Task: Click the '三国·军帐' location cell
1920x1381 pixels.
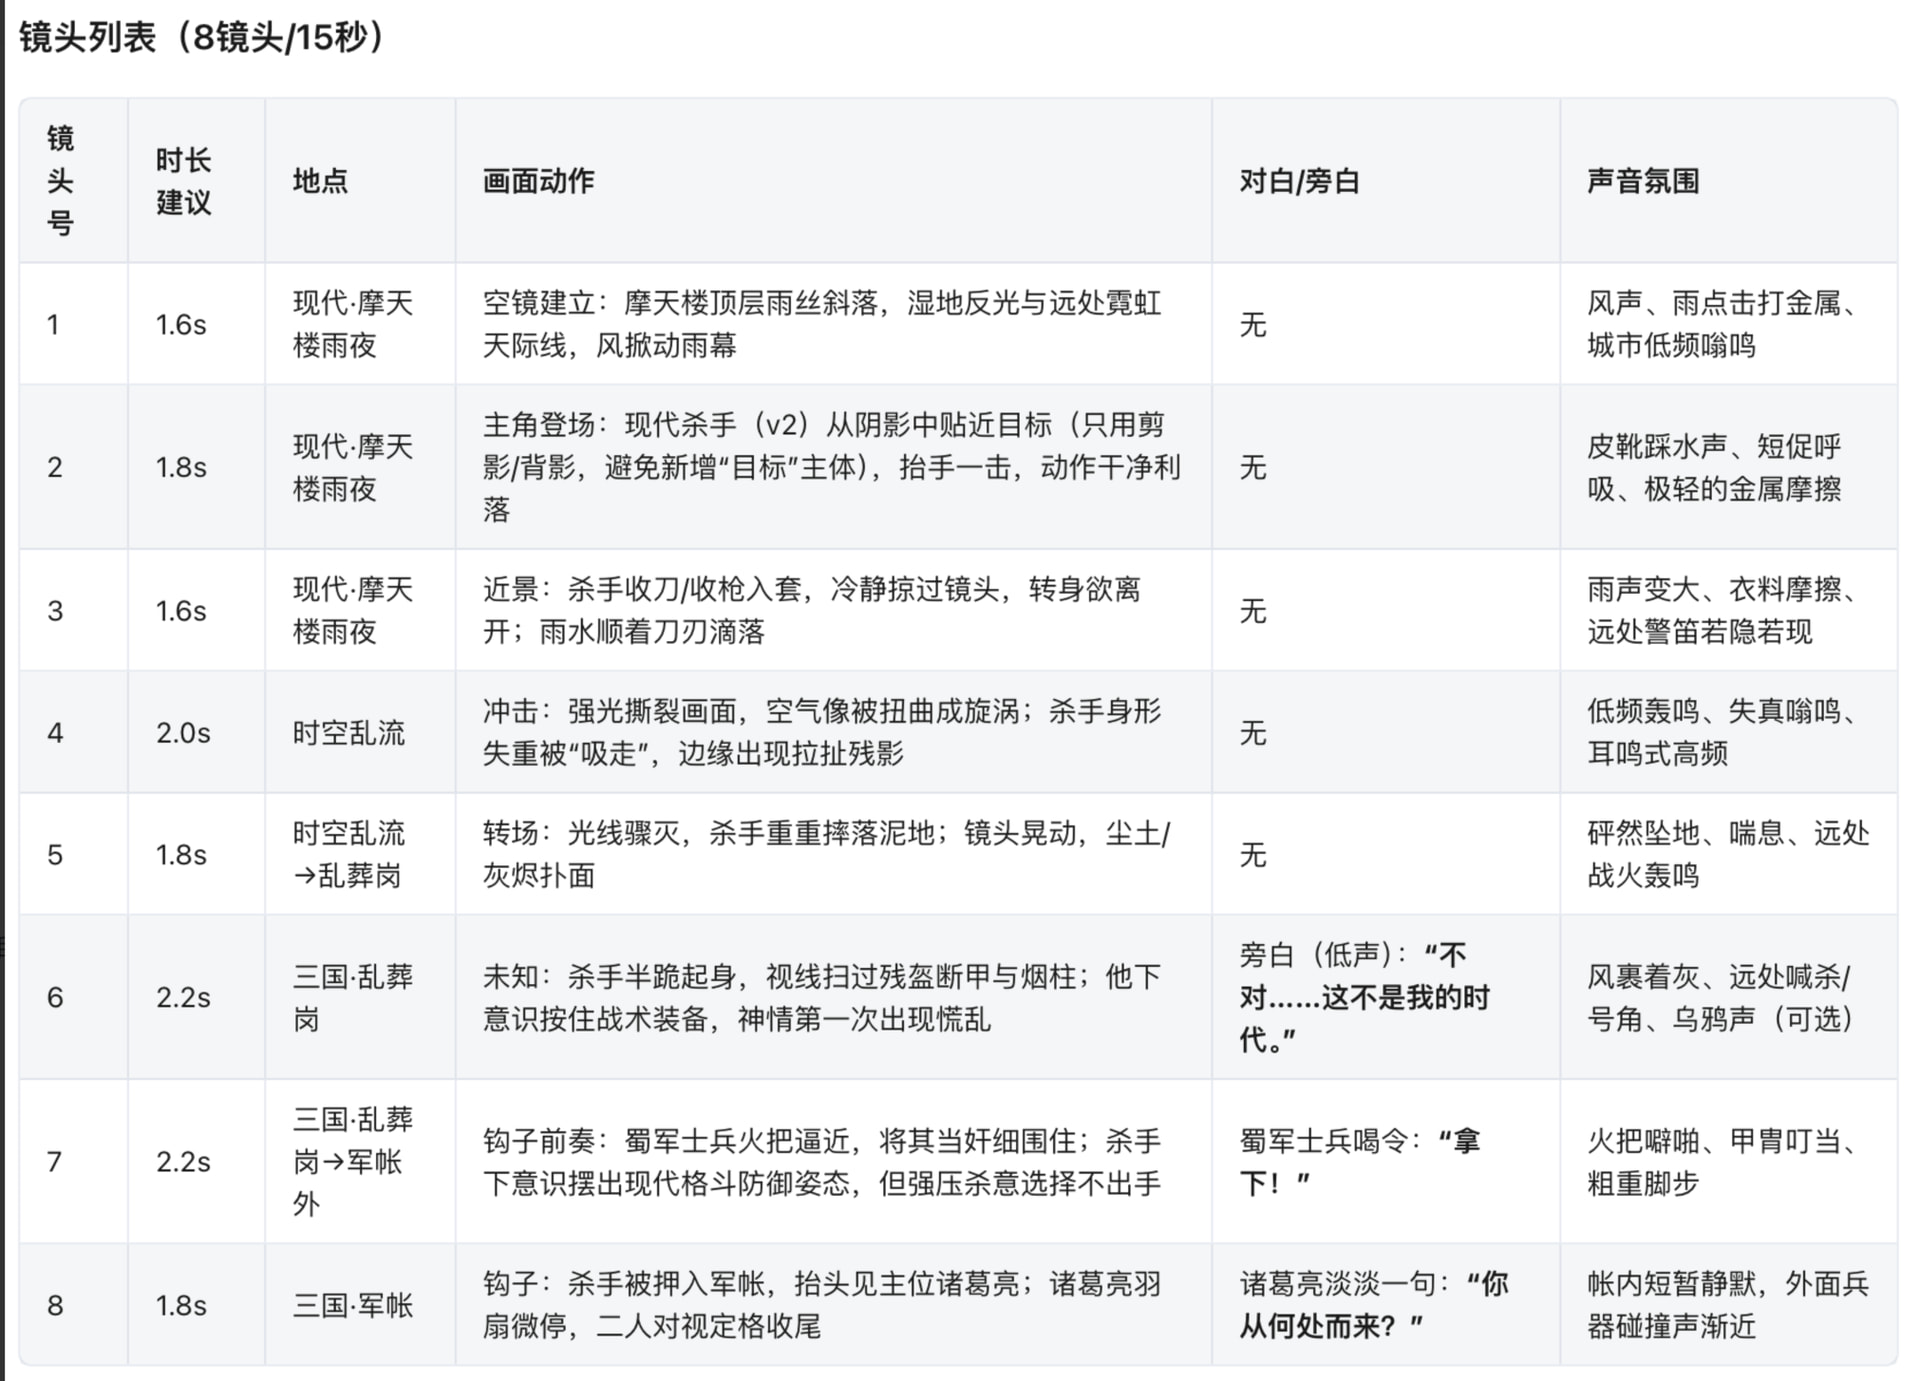Action: tap(352, 1305)
